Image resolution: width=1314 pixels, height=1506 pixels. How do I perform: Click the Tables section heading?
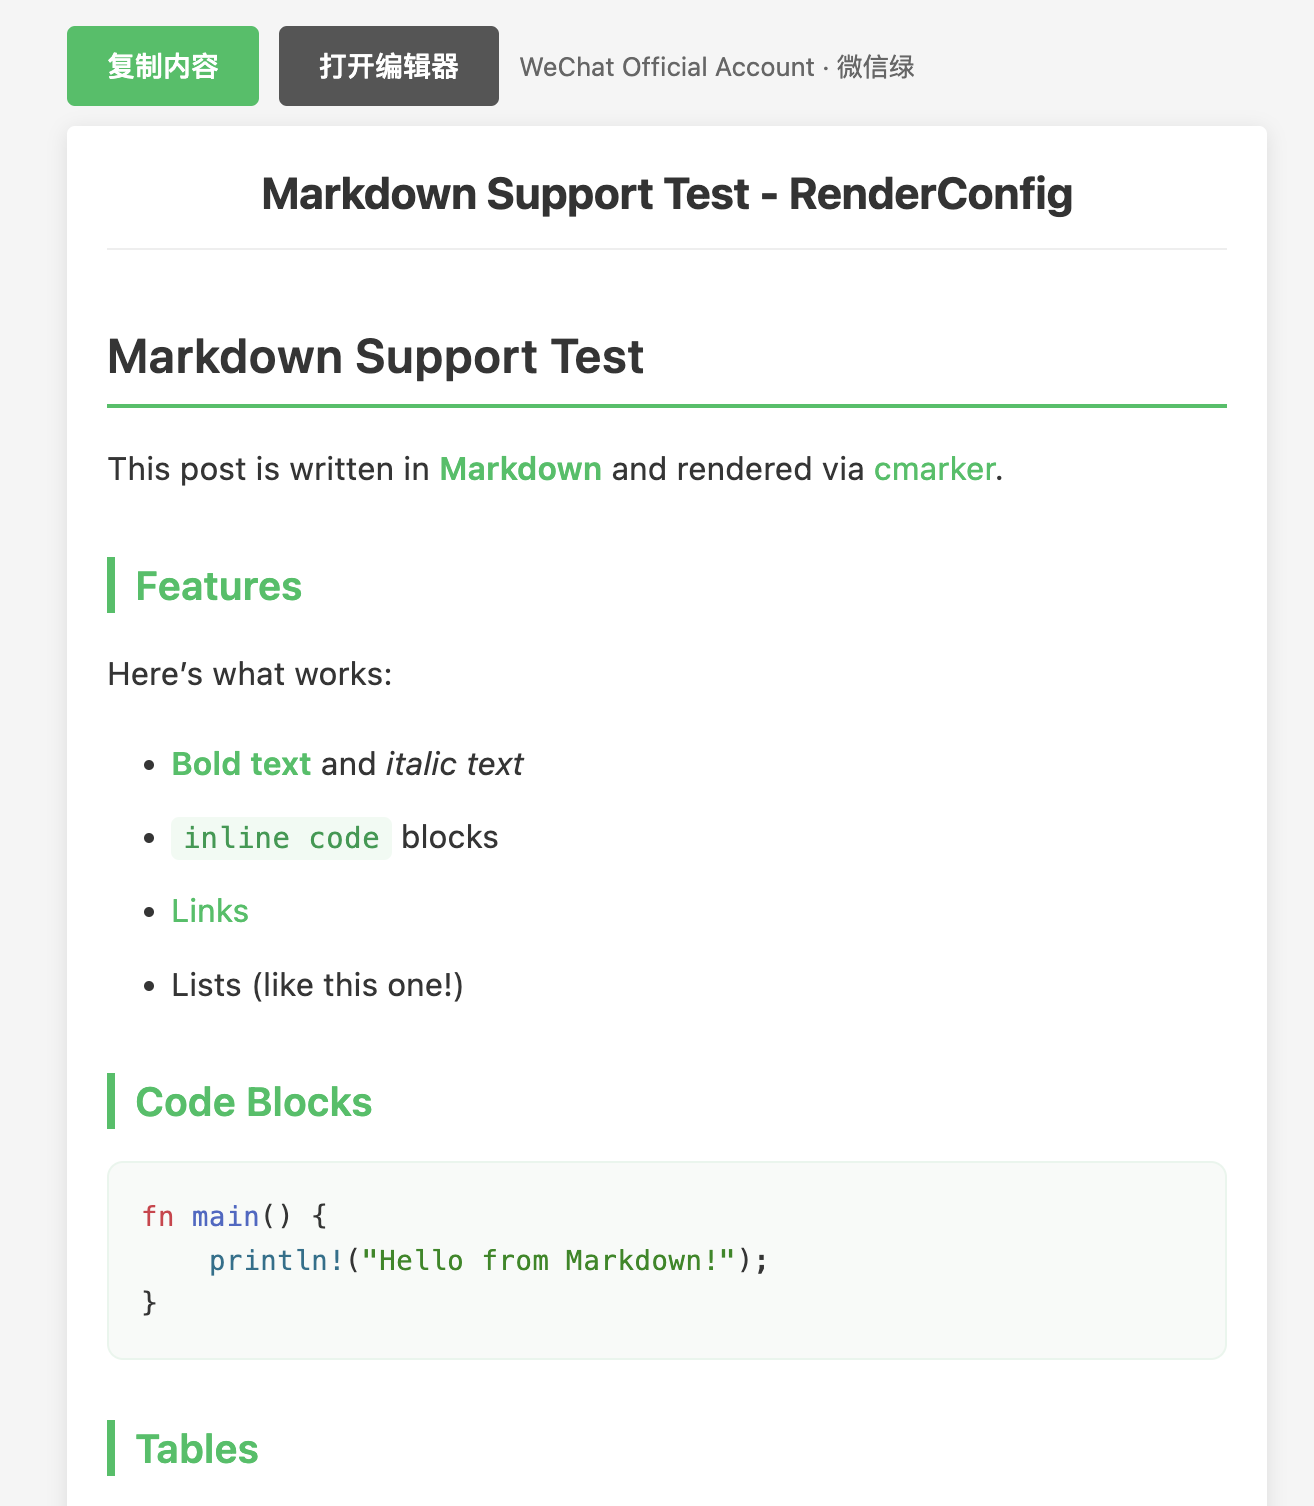(197, 1449)
